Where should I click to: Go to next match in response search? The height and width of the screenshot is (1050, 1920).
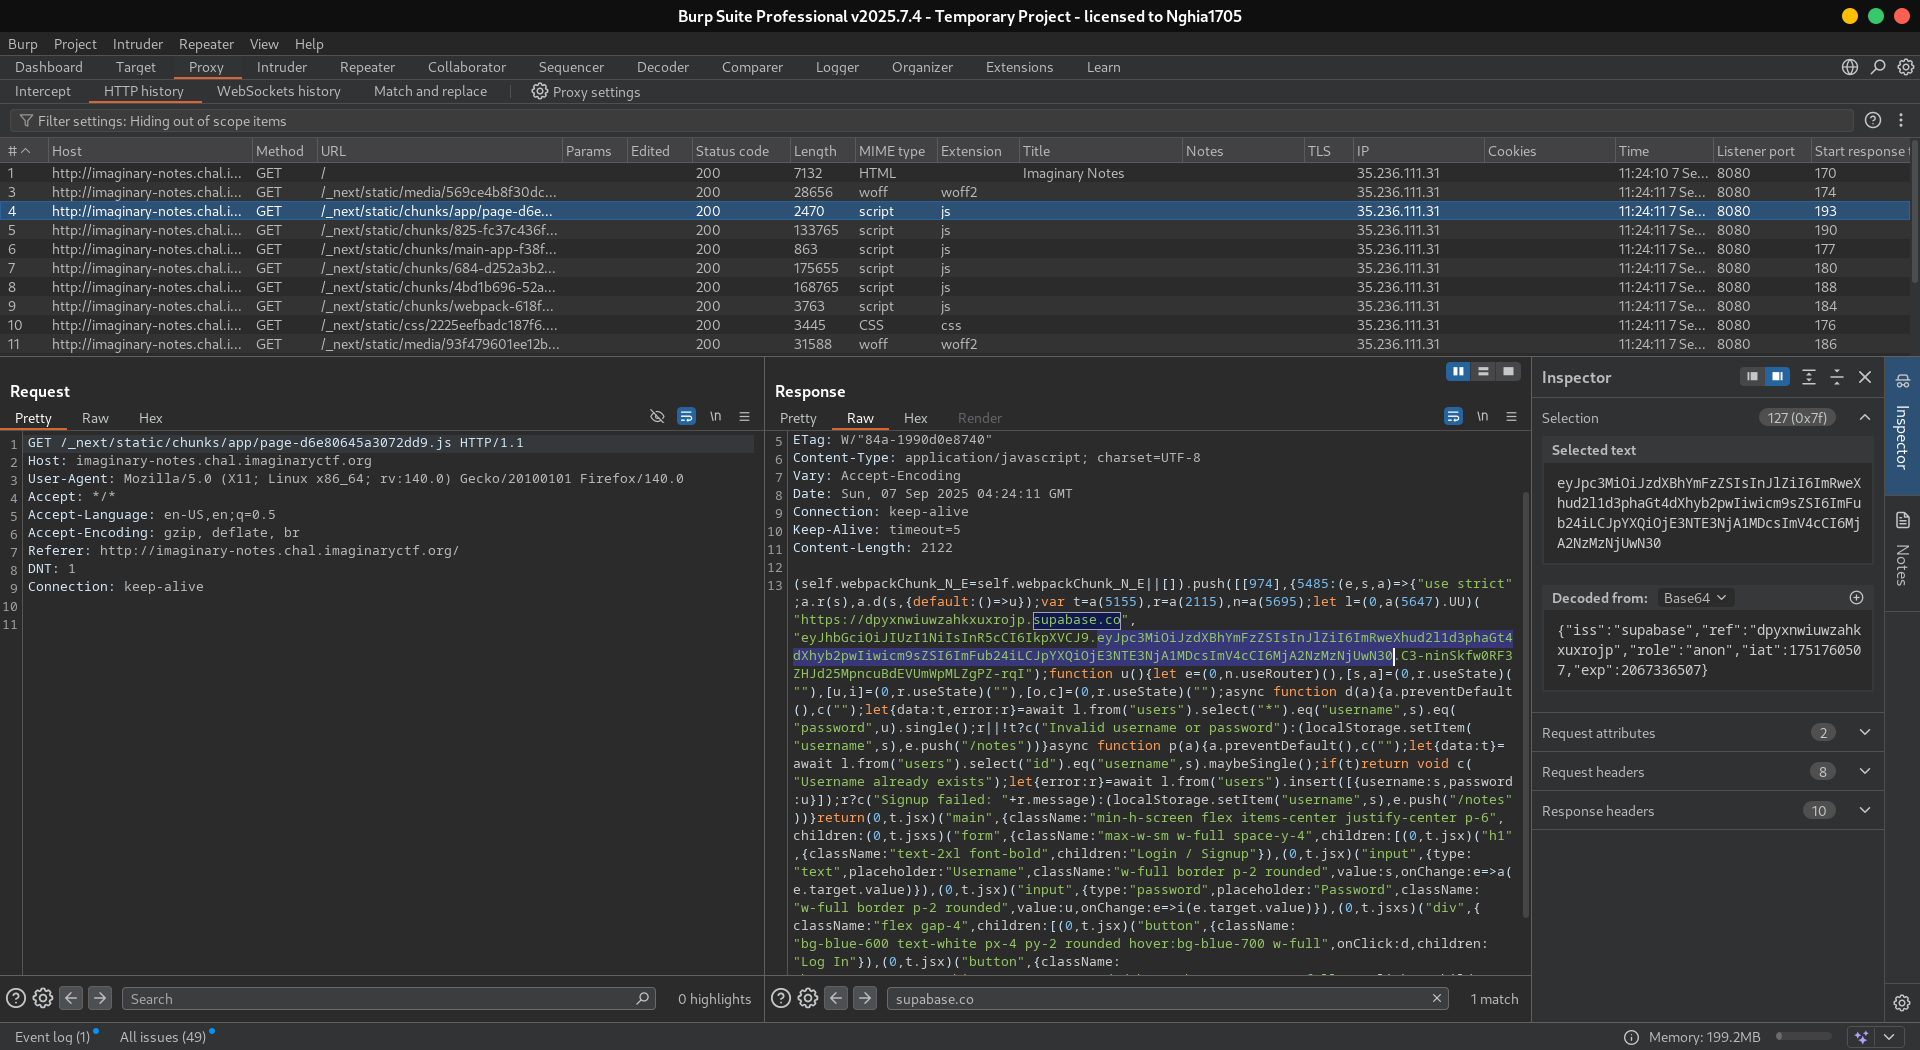pos(865,998)
